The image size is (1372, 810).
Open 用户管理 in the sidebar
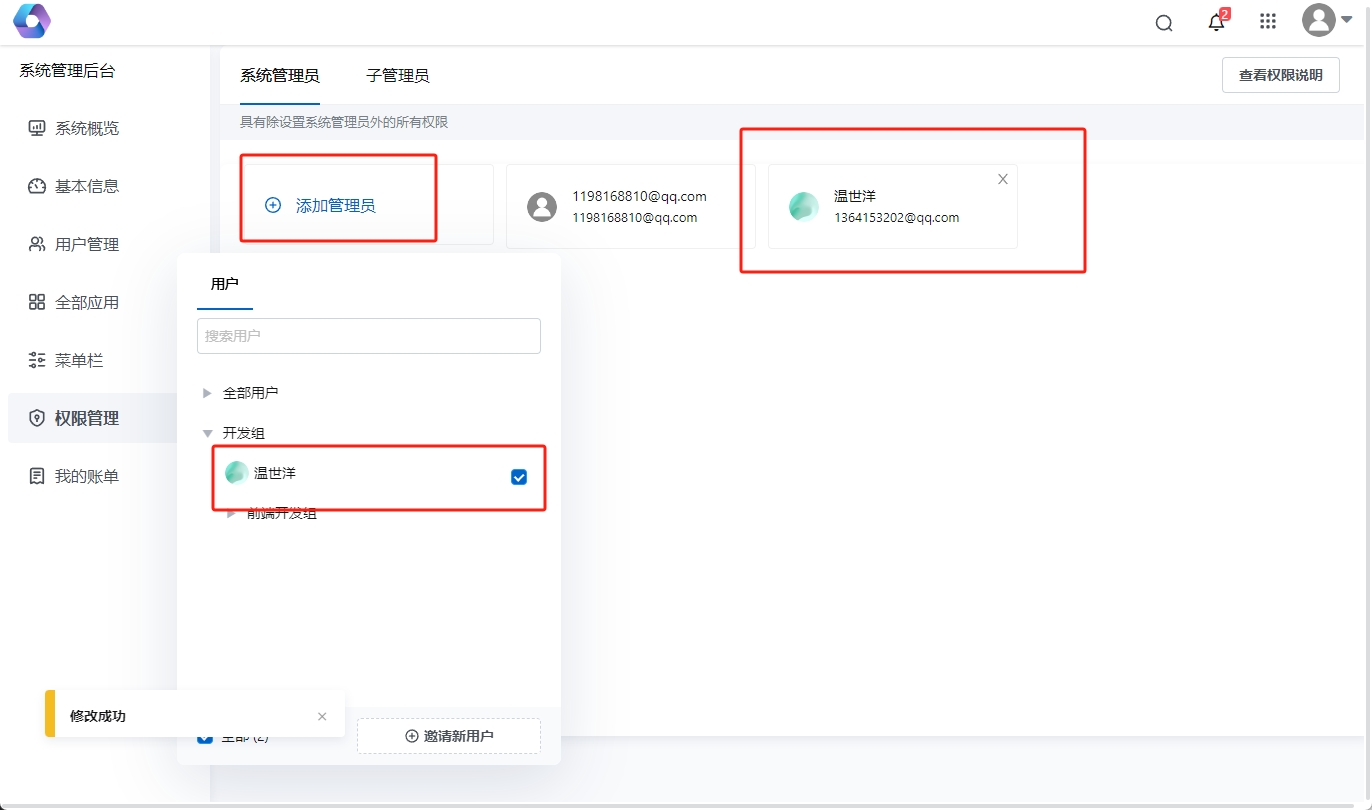34,244
